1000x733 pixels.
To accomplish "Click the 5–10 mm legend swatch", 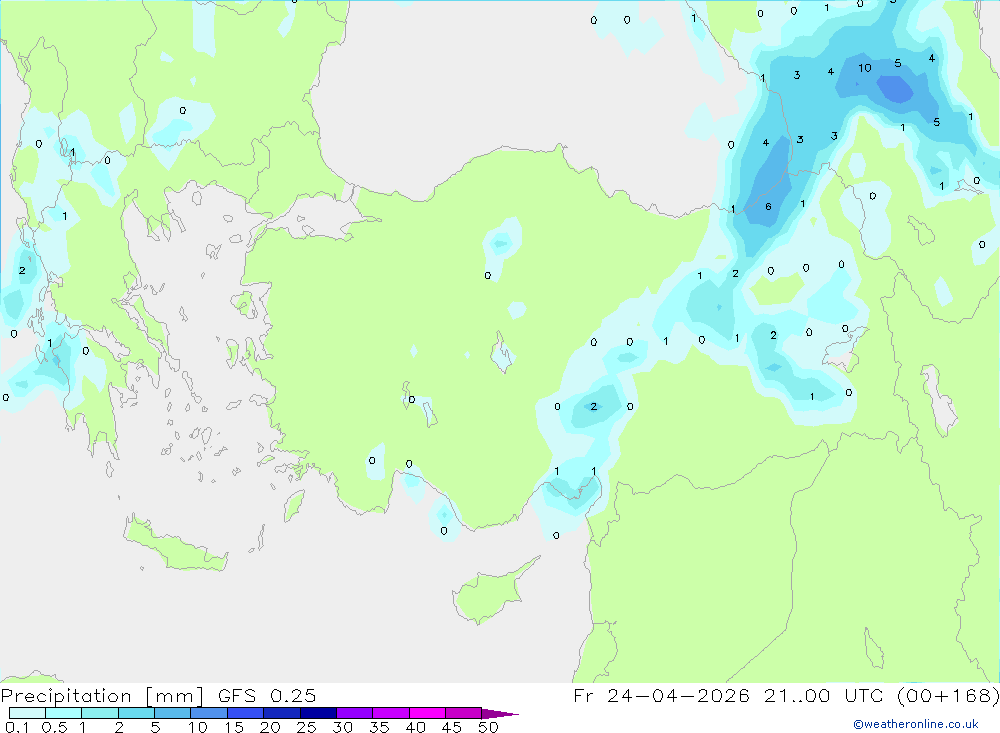I will coord(173,713).
